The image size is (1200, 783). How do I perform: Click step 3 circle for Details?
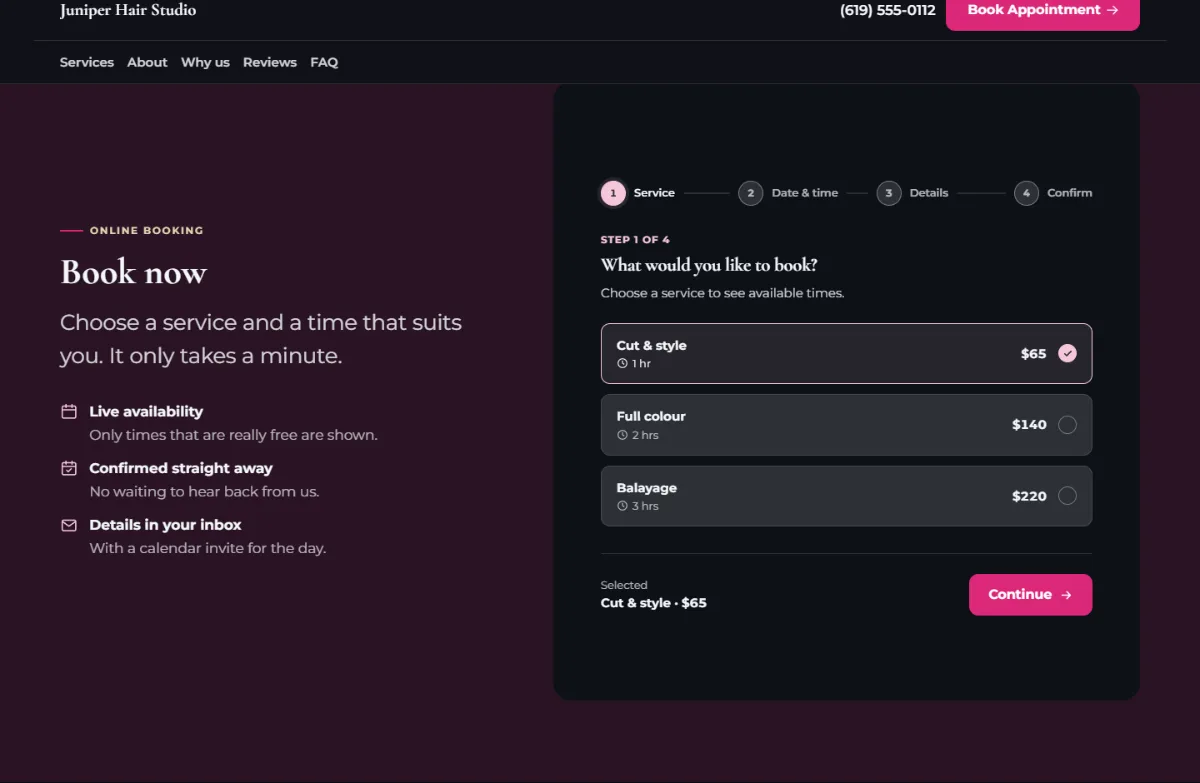[889, 193]
